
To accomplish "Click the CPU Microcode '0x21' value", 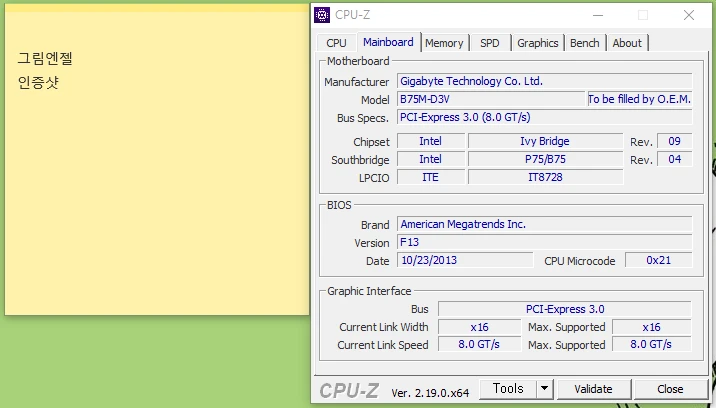I will (x=658, y=260).
